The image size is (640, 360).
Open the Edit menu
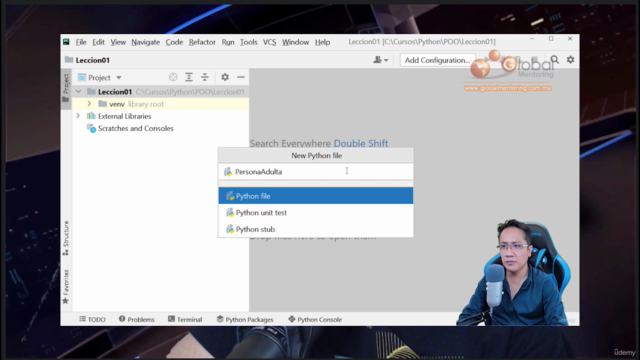click(98, 42)
